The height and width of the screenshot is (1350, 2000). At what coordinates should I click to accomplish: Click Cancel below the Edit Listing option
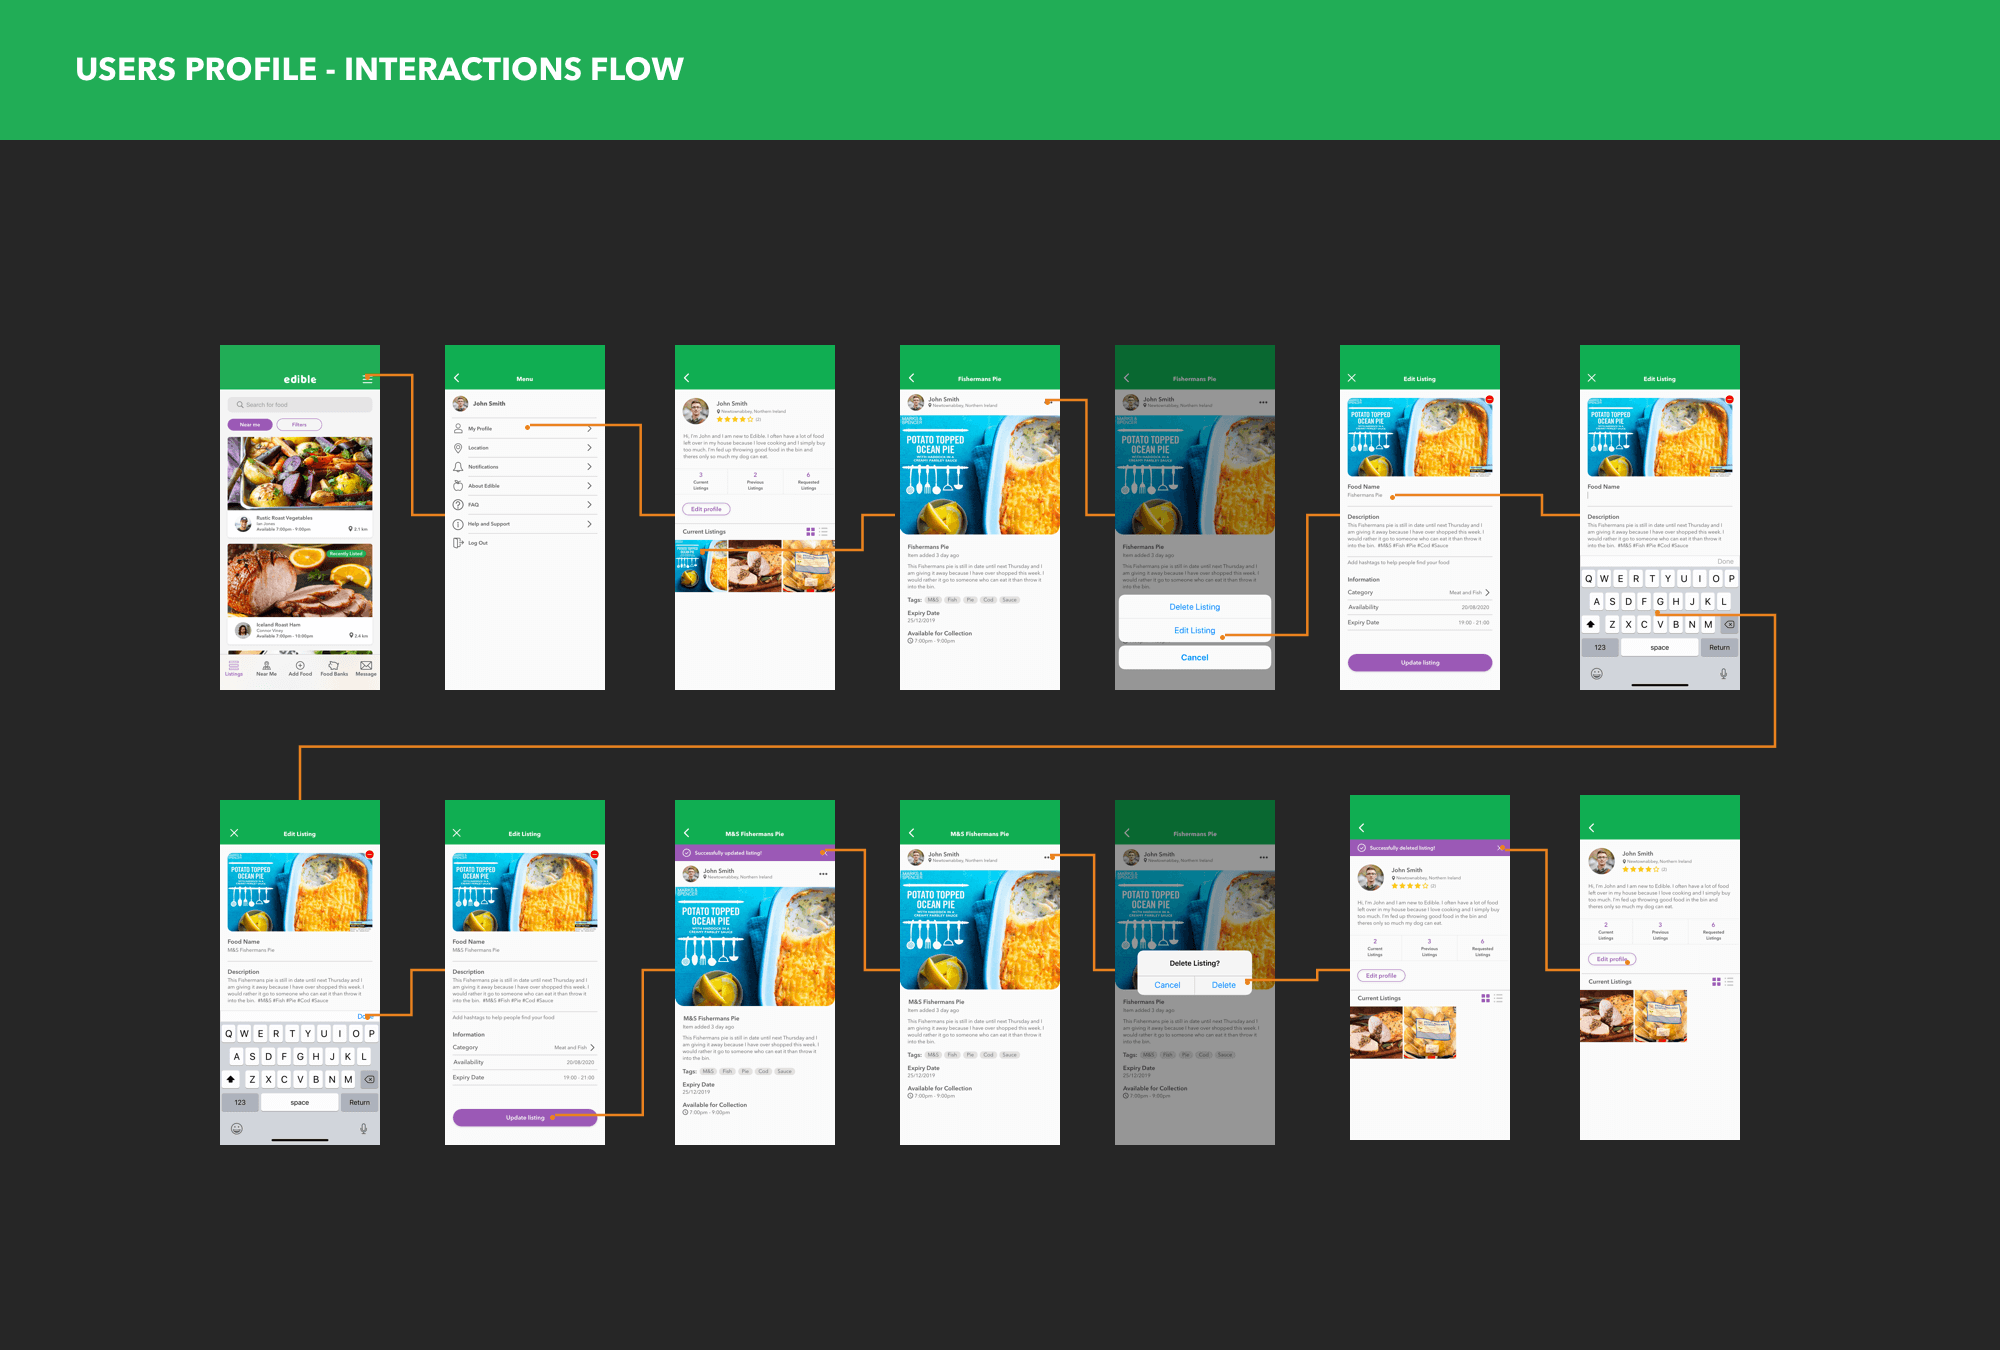1195,657
